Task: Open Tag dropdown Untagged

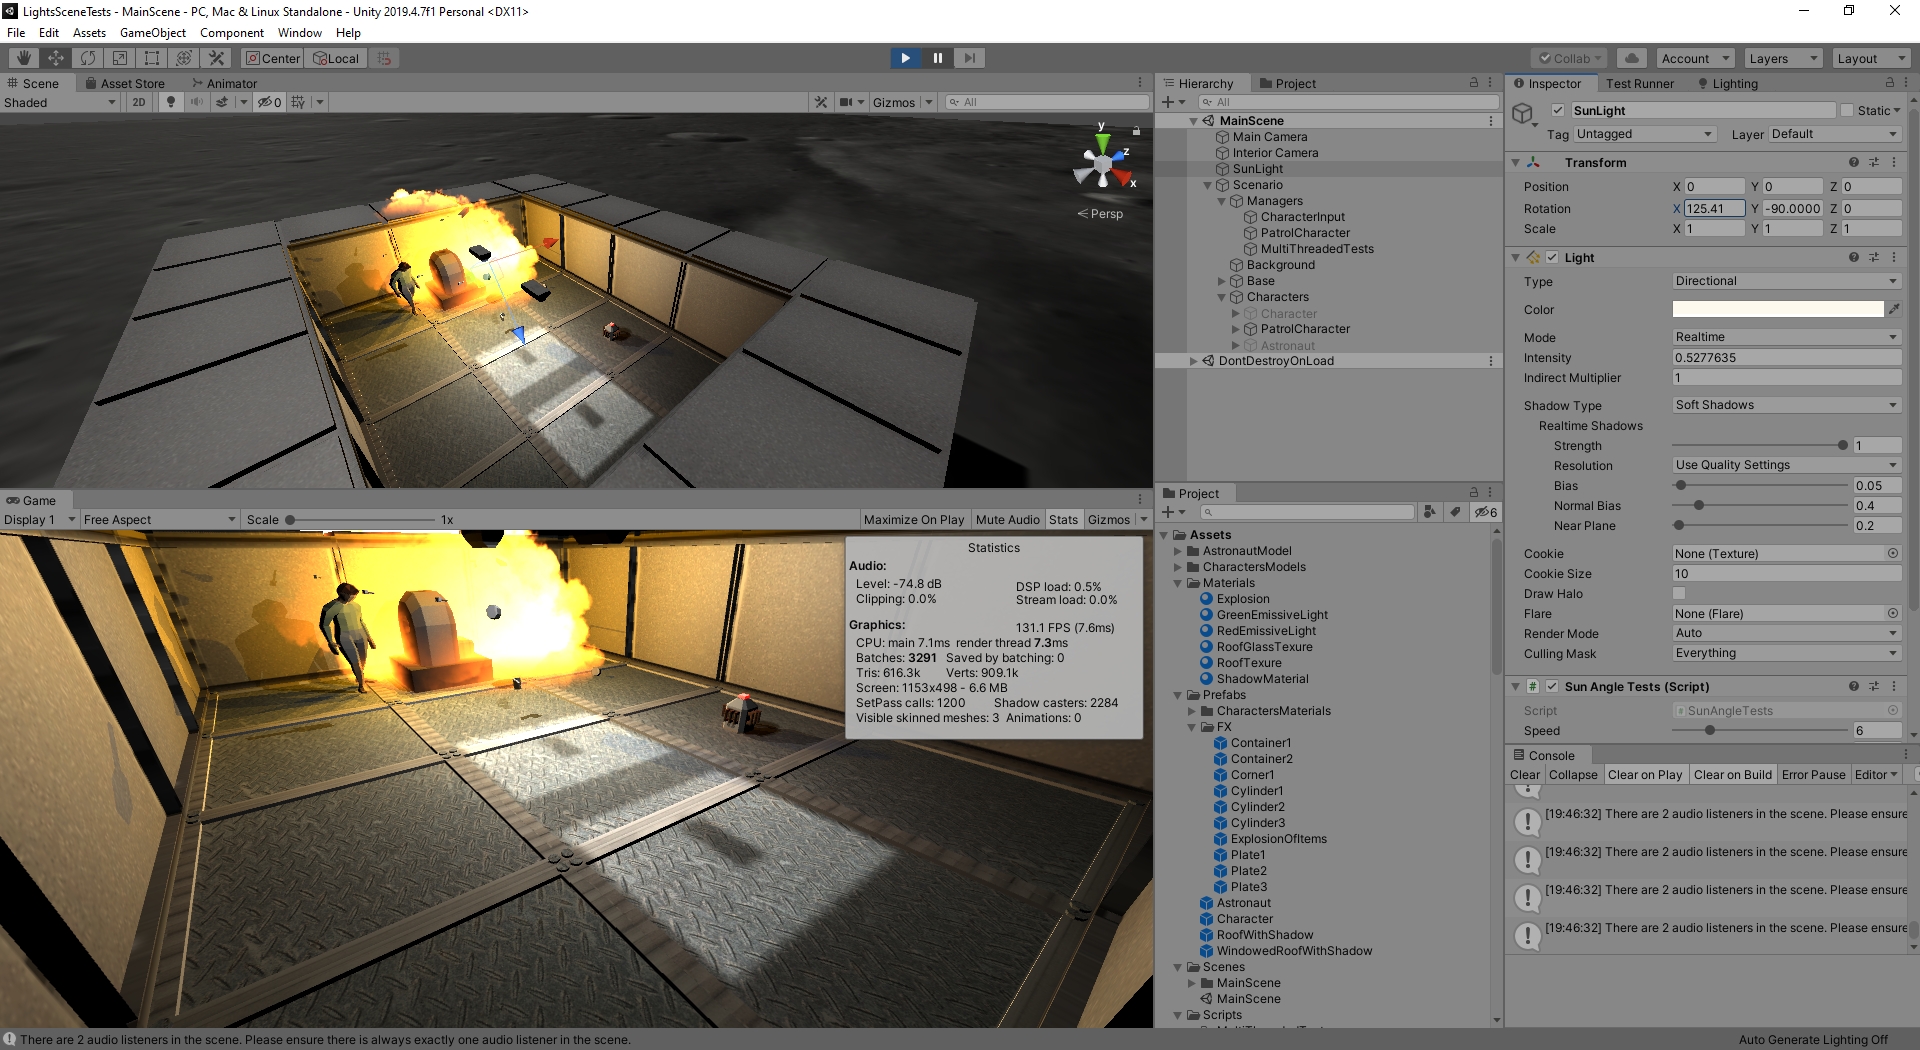Action: 1645,134
